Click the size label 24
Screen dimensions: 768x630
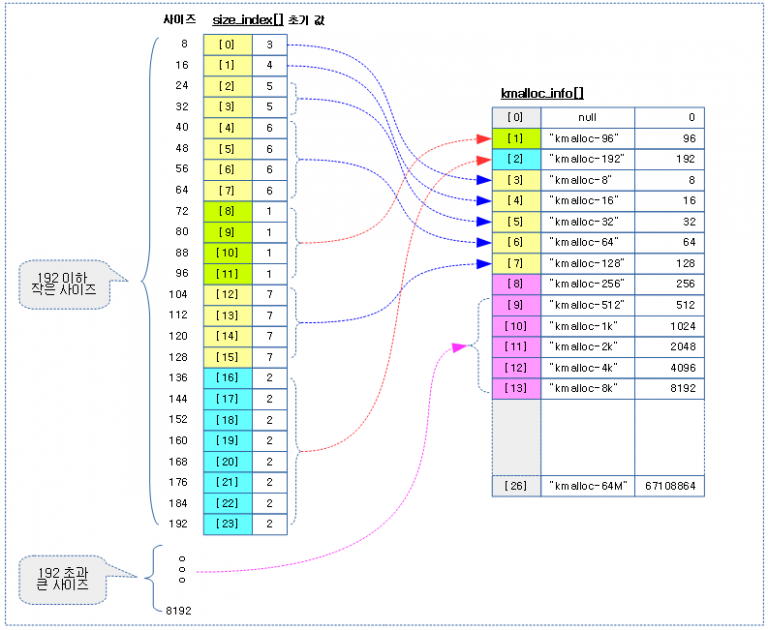[182, 85]
